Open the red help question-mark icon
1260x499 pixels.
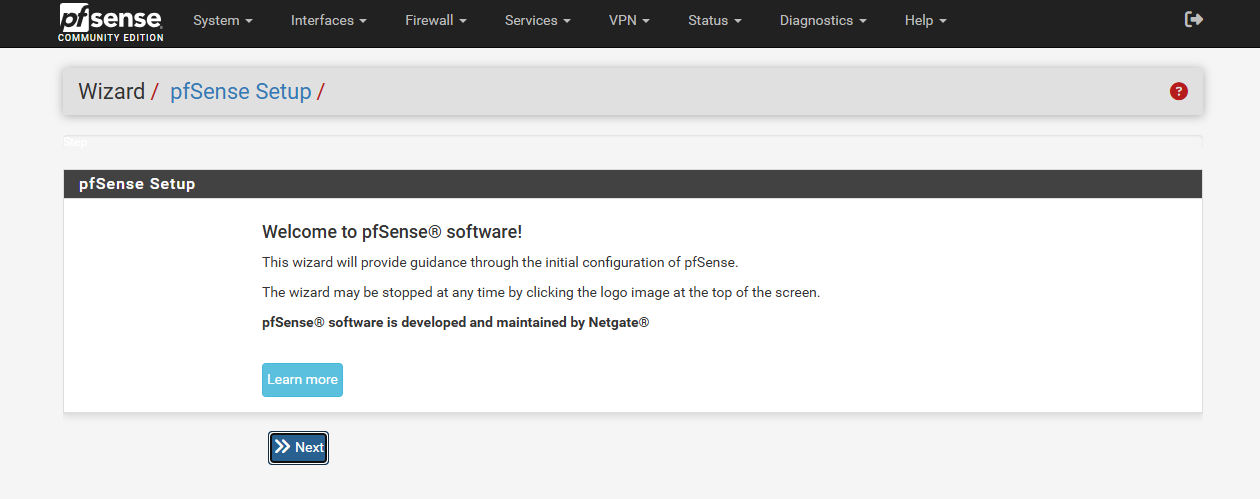(1179, 91)
